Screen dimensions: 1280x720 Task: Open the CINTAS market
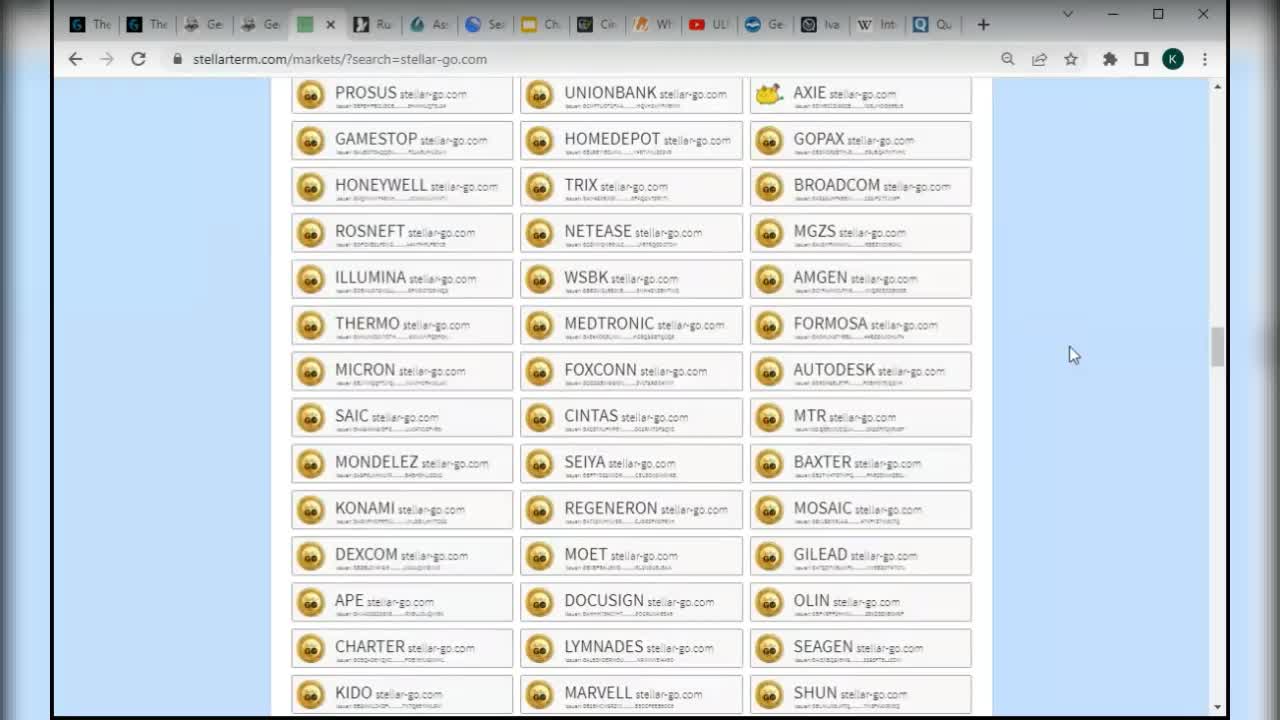[631, 417]
